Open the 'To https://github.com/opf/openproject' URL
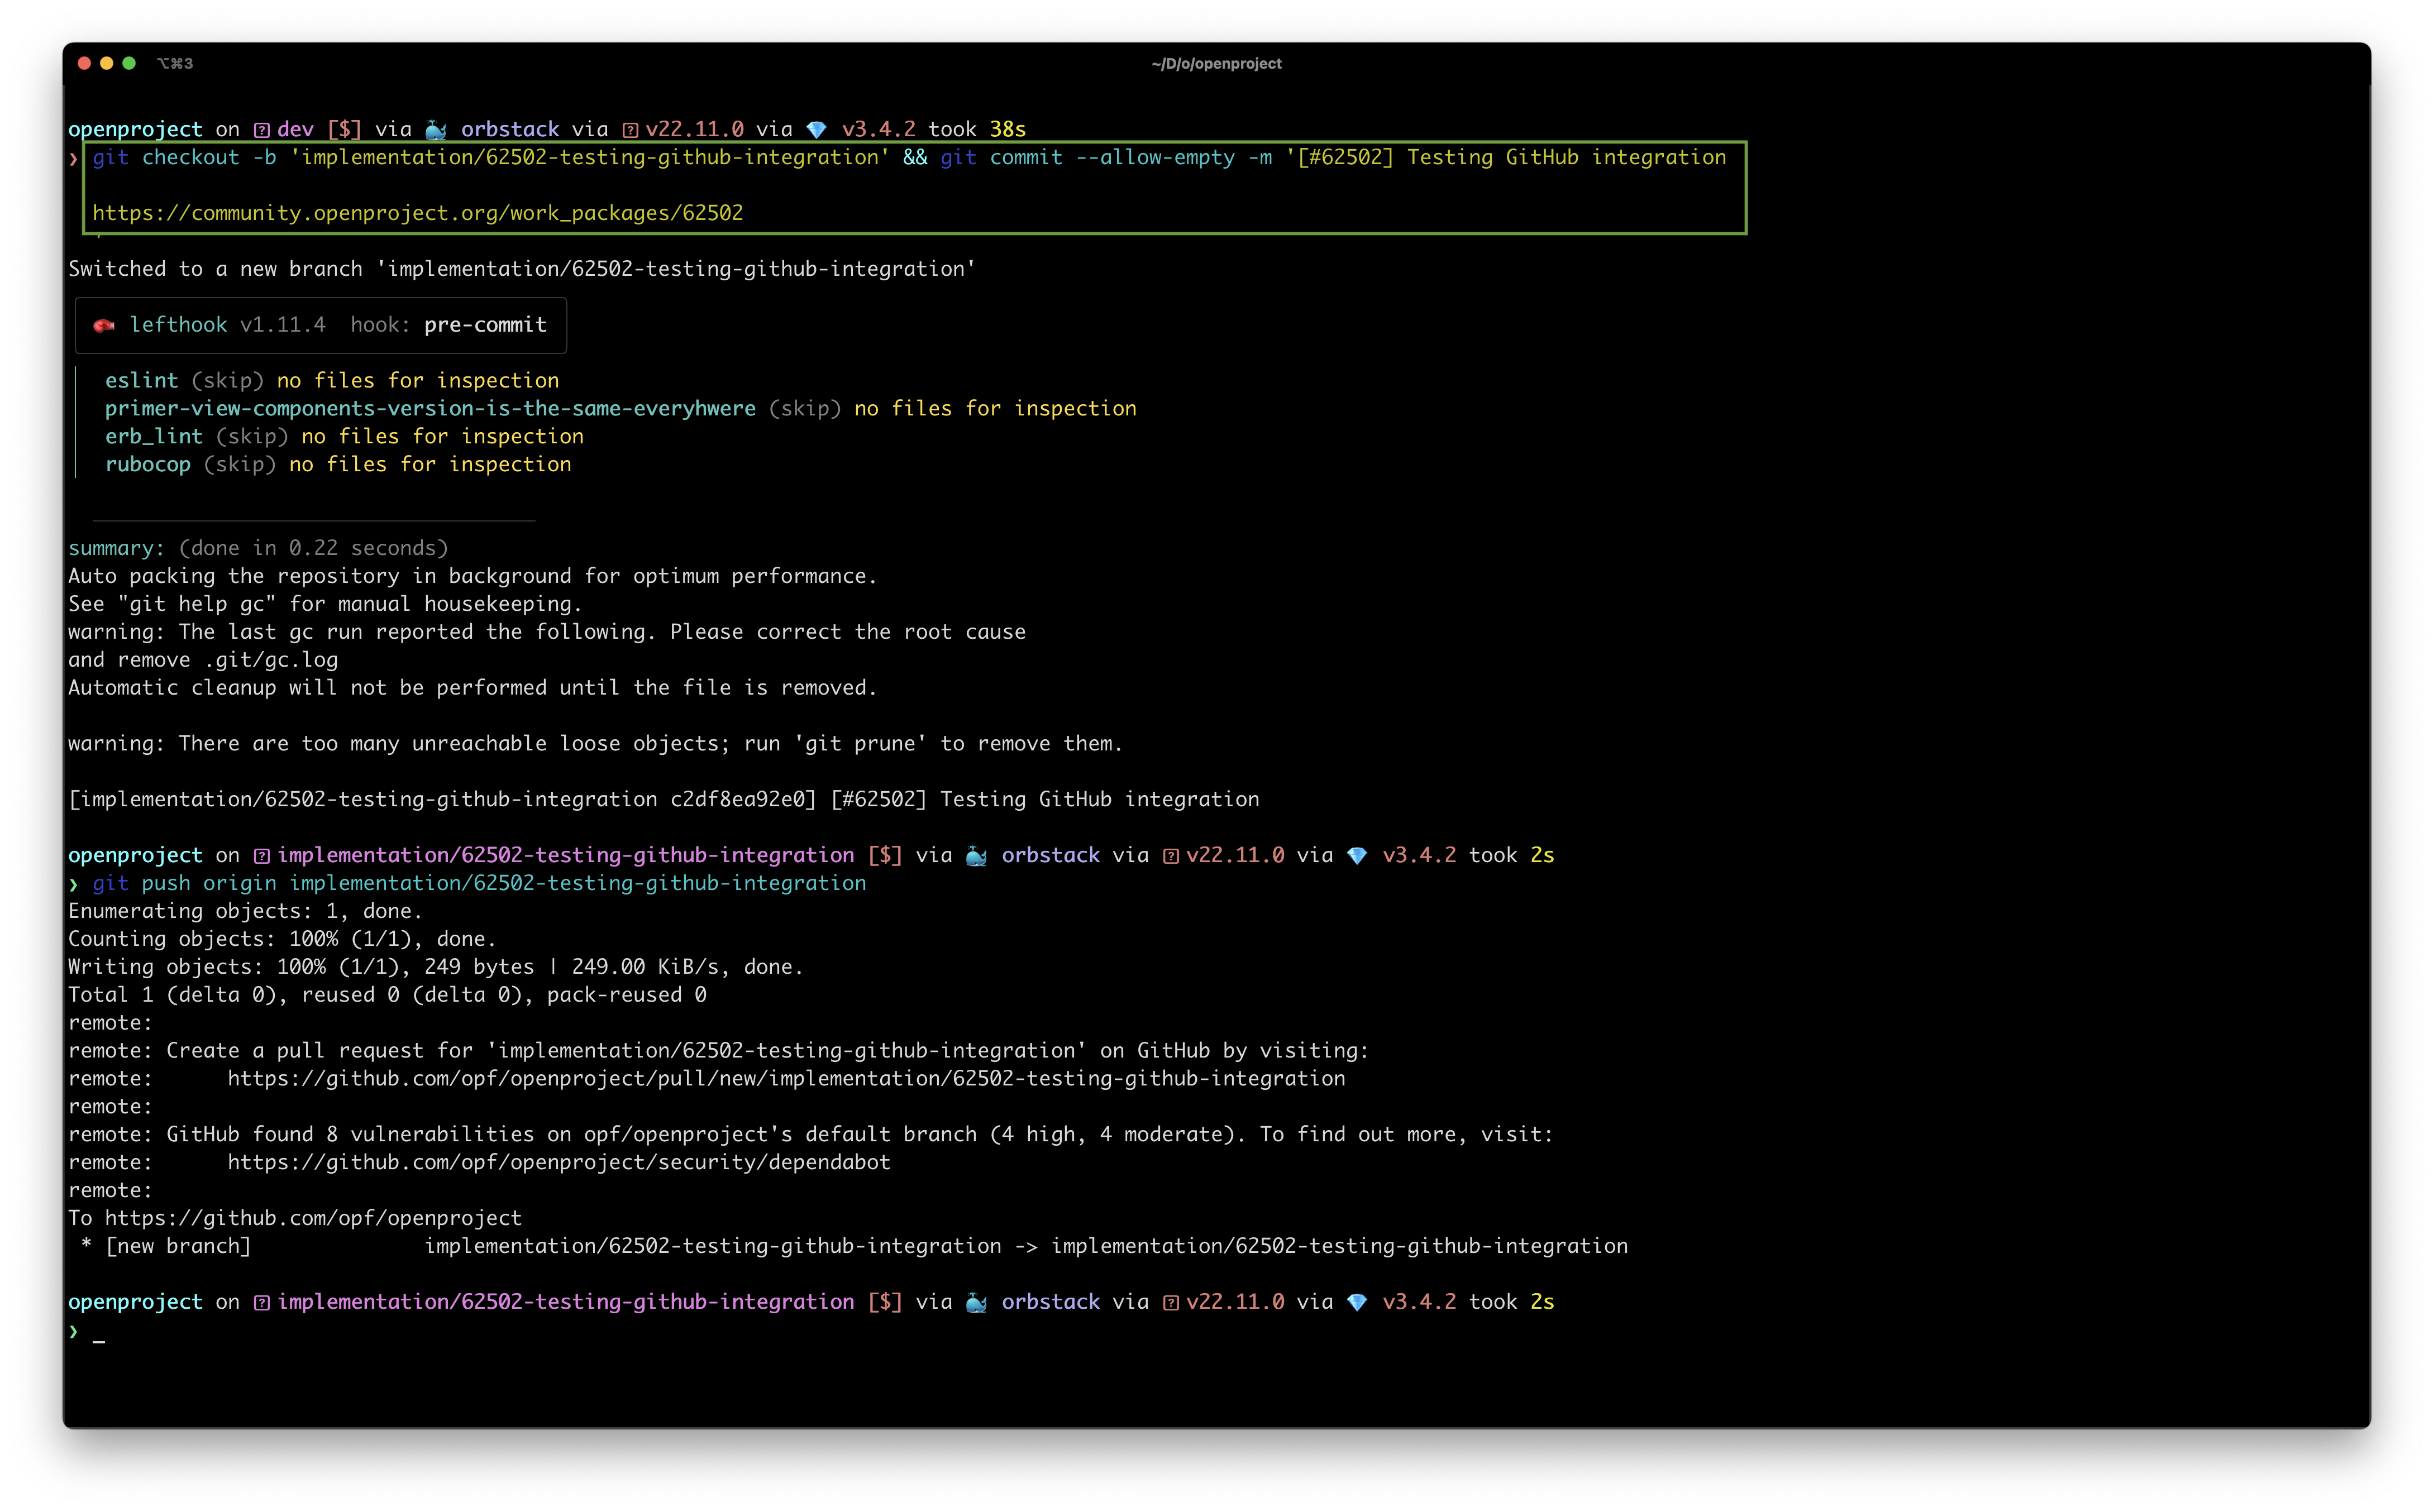This screenshot has width=2434, height=1512. coord(313,1218)
